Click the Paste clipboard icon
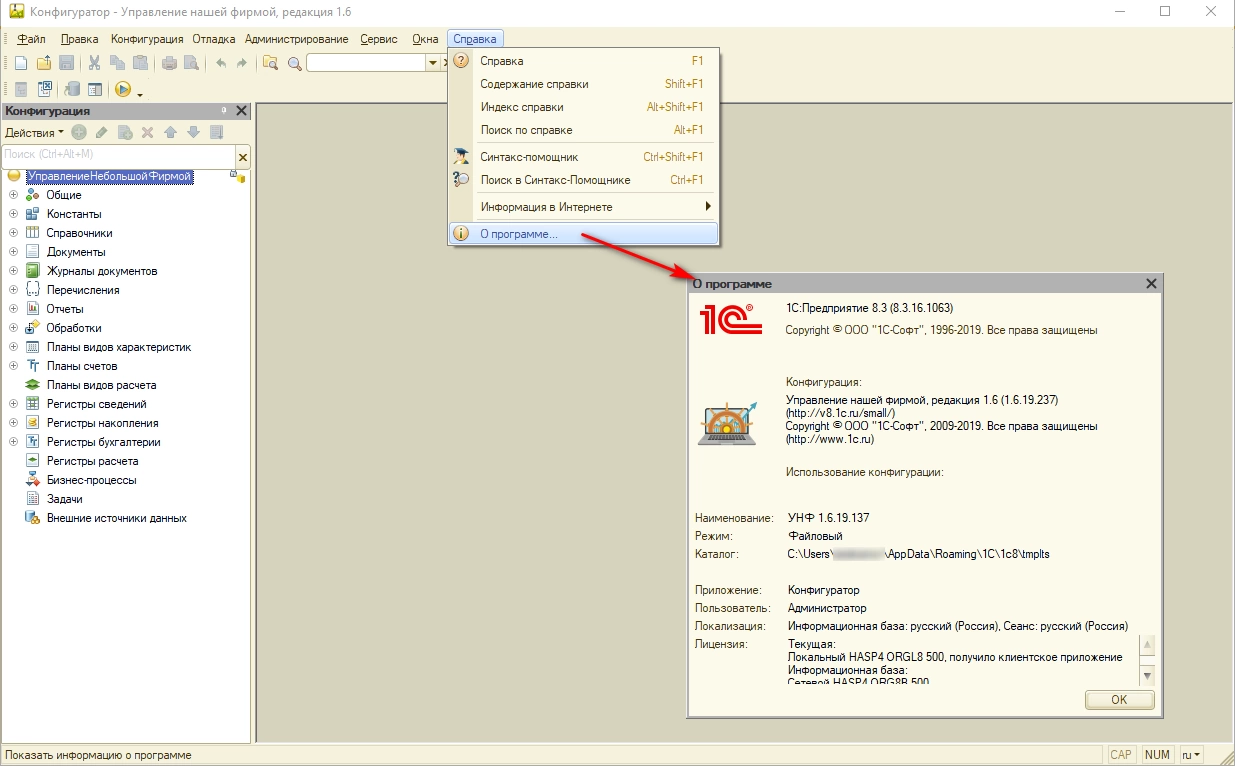This screenshot has width=1235, height=766. coord(141,63)
